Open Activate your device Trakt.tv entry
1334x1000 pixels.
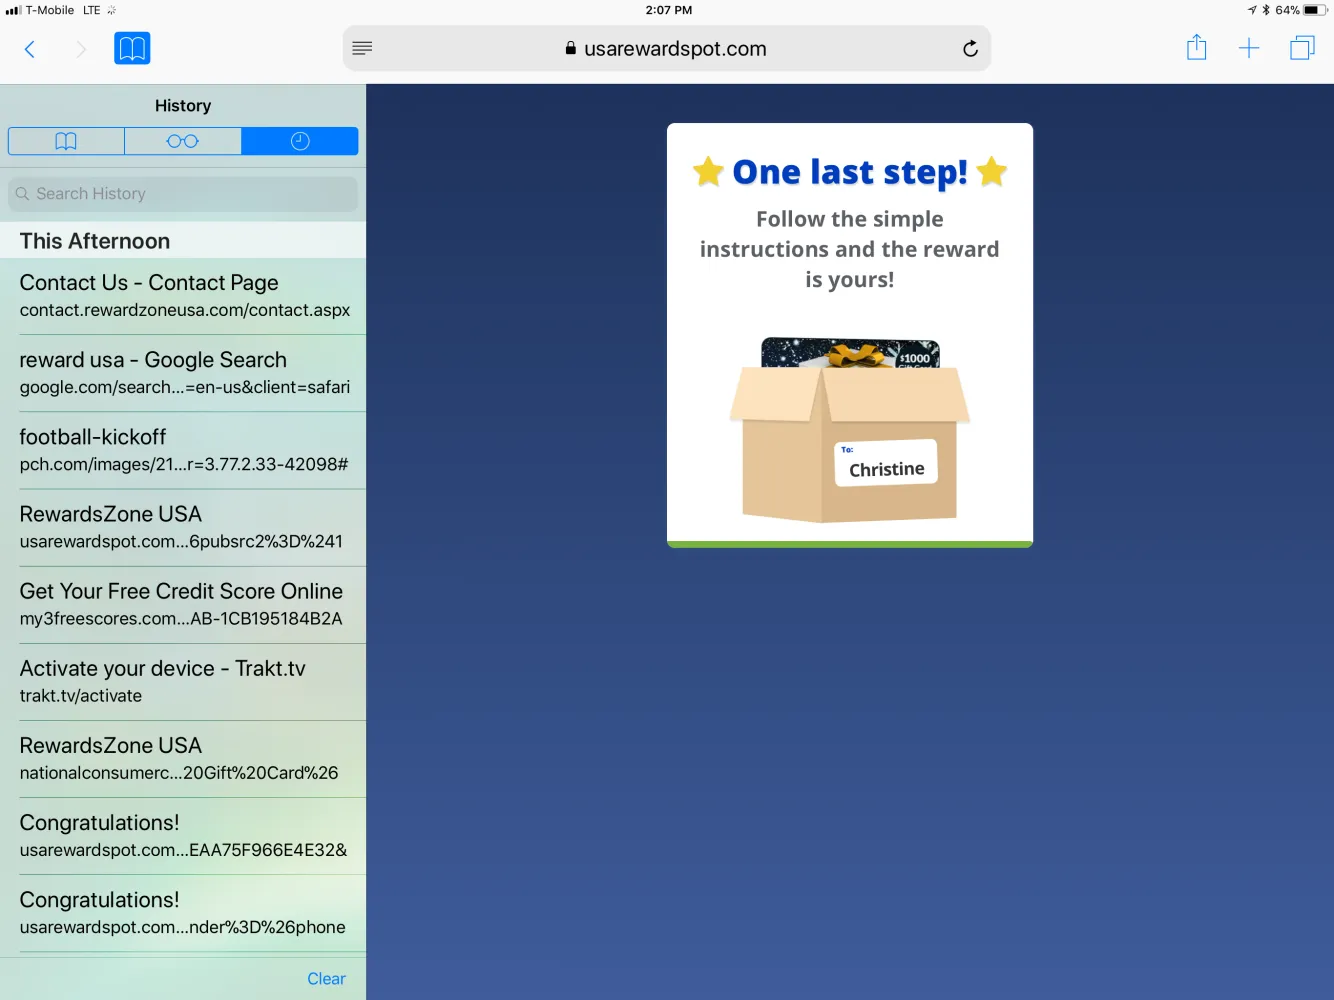(183, 681)
